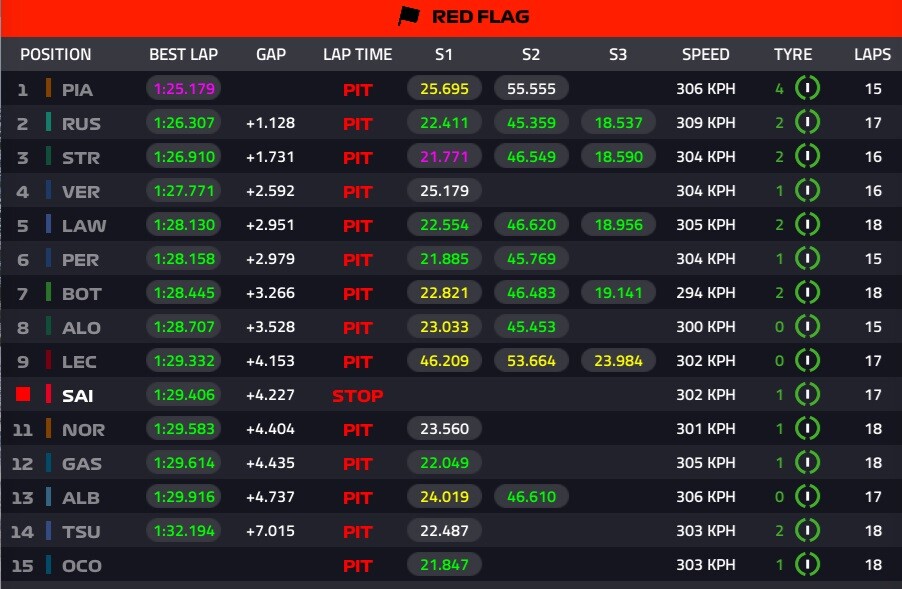Click the GAP column header
The height and width of the screenshot is (589, 902).
click(x=271, y=54)
